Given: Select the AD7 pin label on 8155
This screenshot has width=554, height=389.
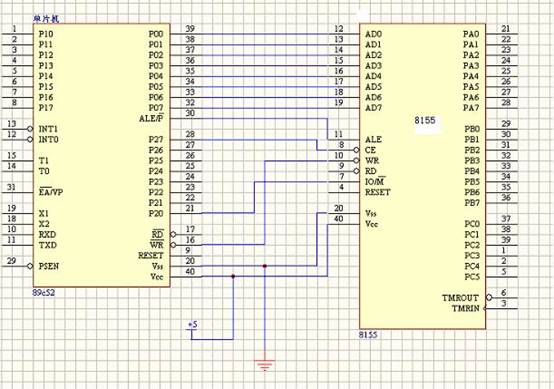Looking at the screenshot, I should [x=373, y=108].
